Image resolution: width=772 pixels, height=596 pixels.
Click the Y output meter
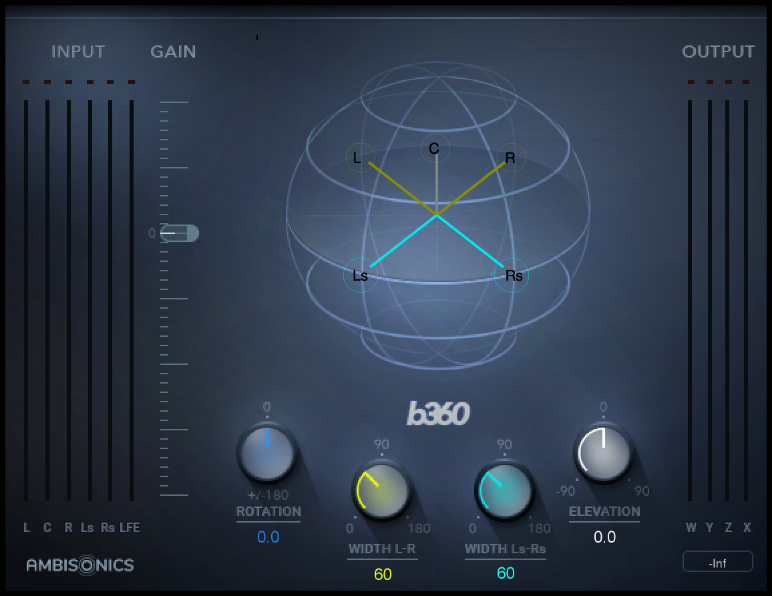pyautogui.click(x=710, y=300)
